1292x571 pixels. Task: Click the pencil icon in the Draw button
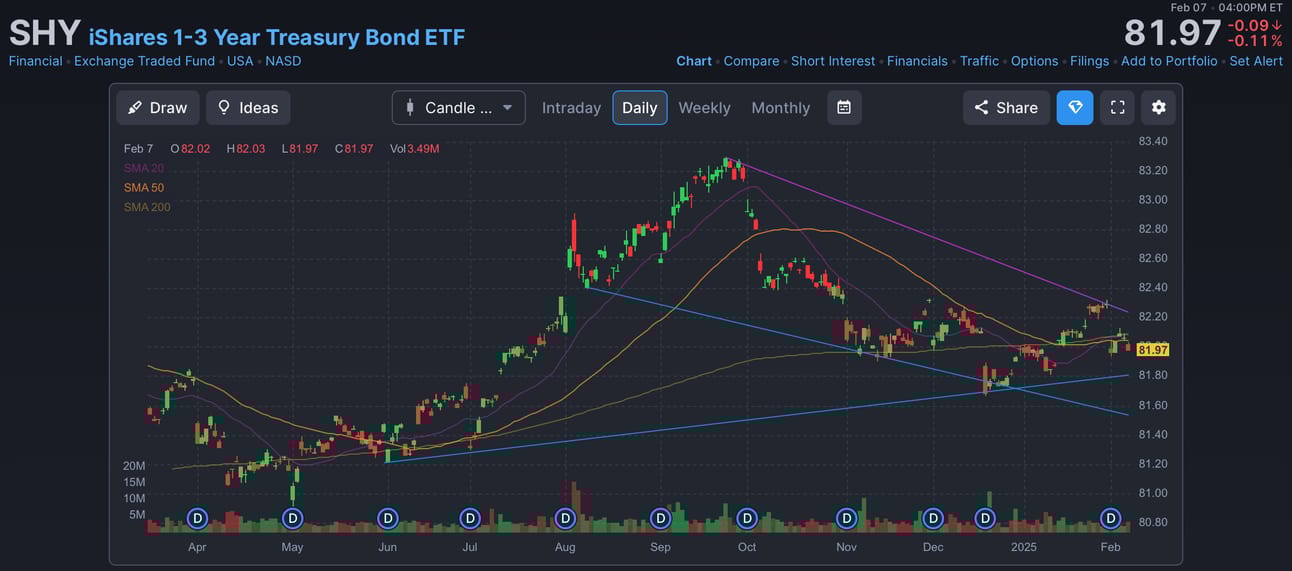coord(135,108)
